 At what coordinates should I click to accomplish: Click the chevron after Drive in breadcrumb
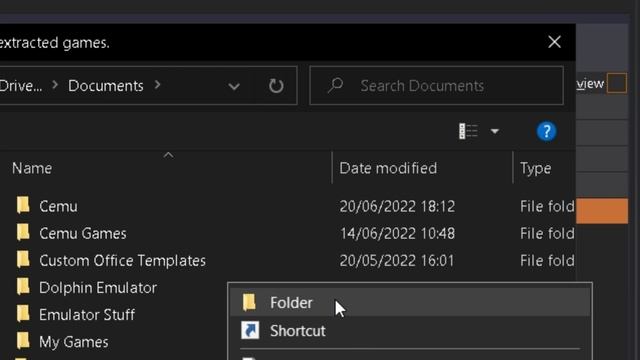point(55,85)
